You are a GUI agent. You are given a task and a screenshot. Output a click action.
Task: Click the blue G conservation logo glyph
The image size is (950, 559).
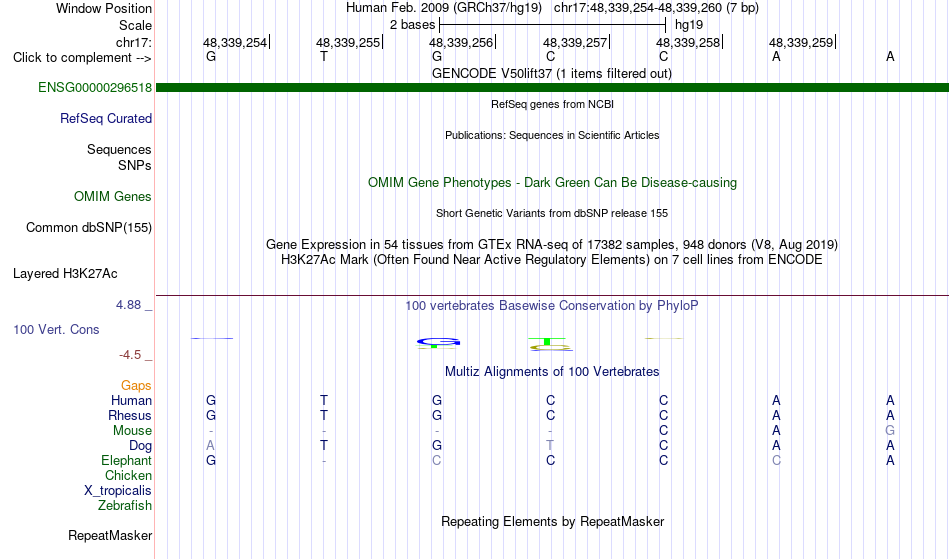[438, 342]
